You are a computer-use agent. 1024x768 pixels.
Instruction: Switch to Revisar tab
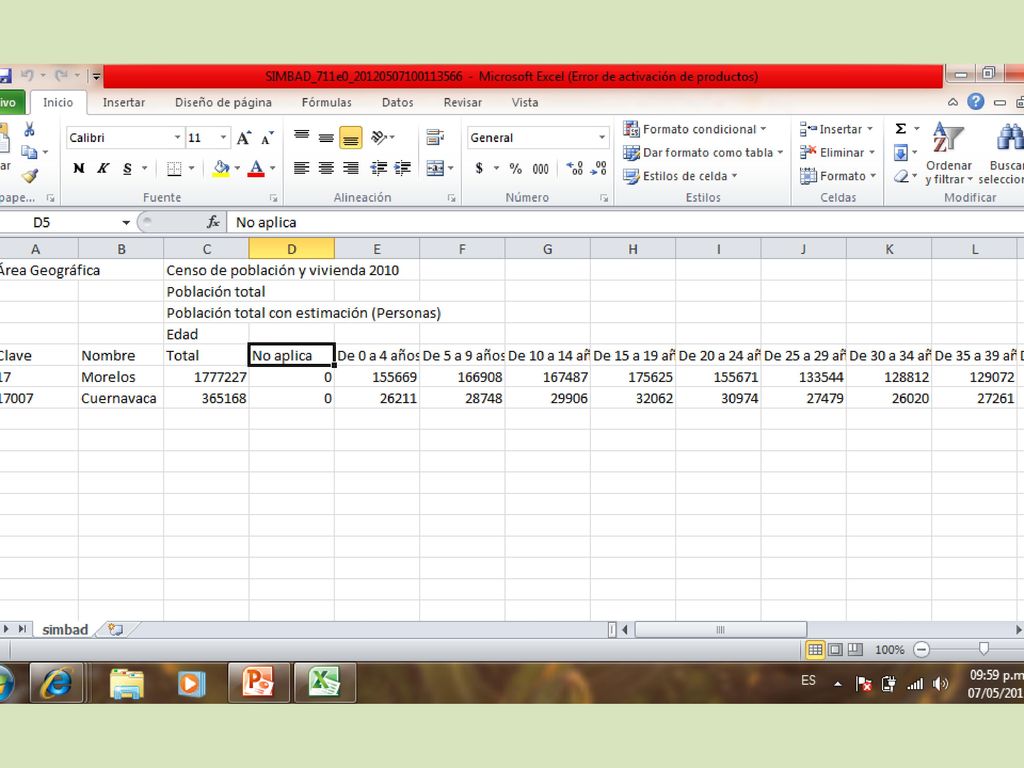(x=462, y=103)
